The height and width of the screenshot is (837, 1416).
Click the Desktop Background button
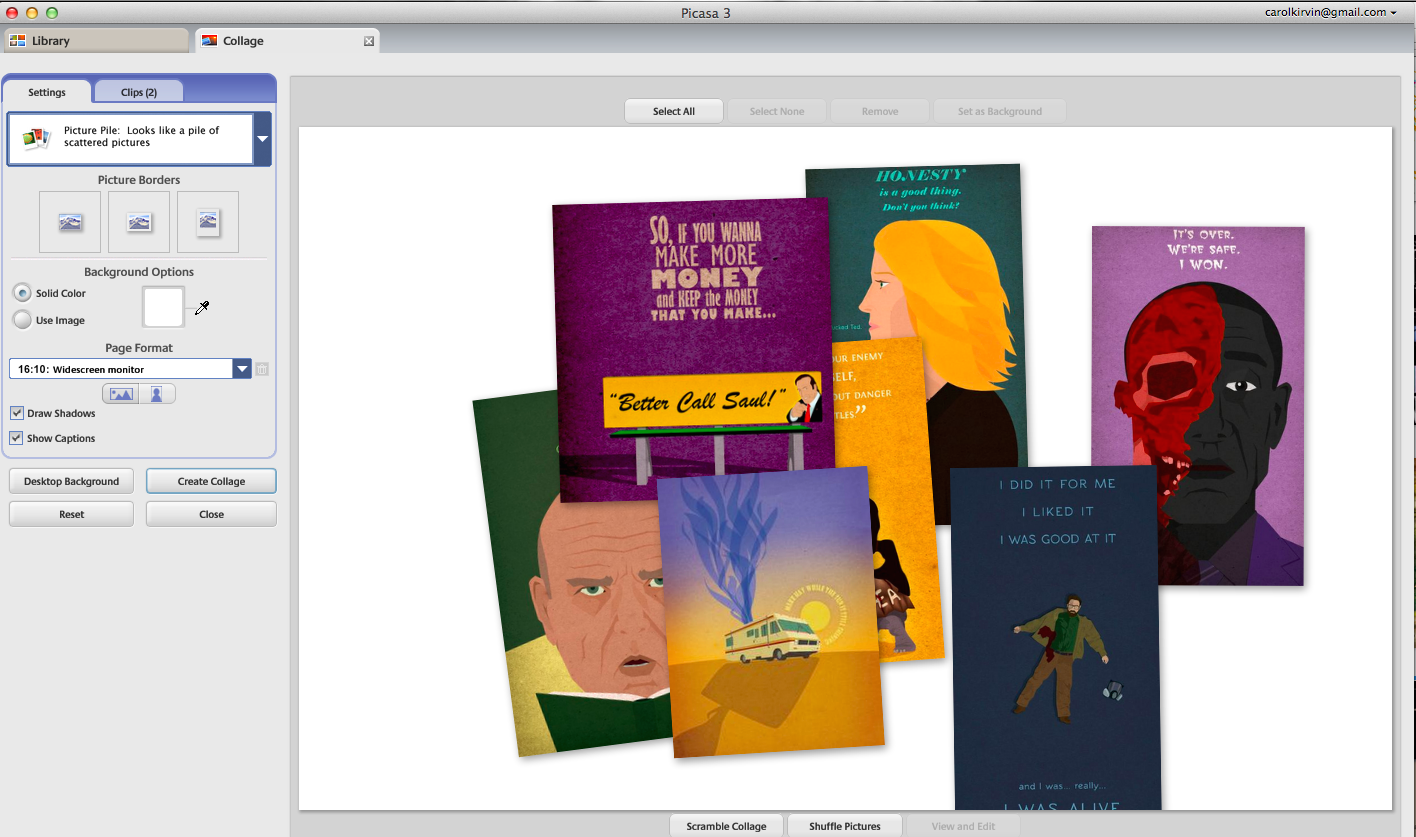[71, 481]
